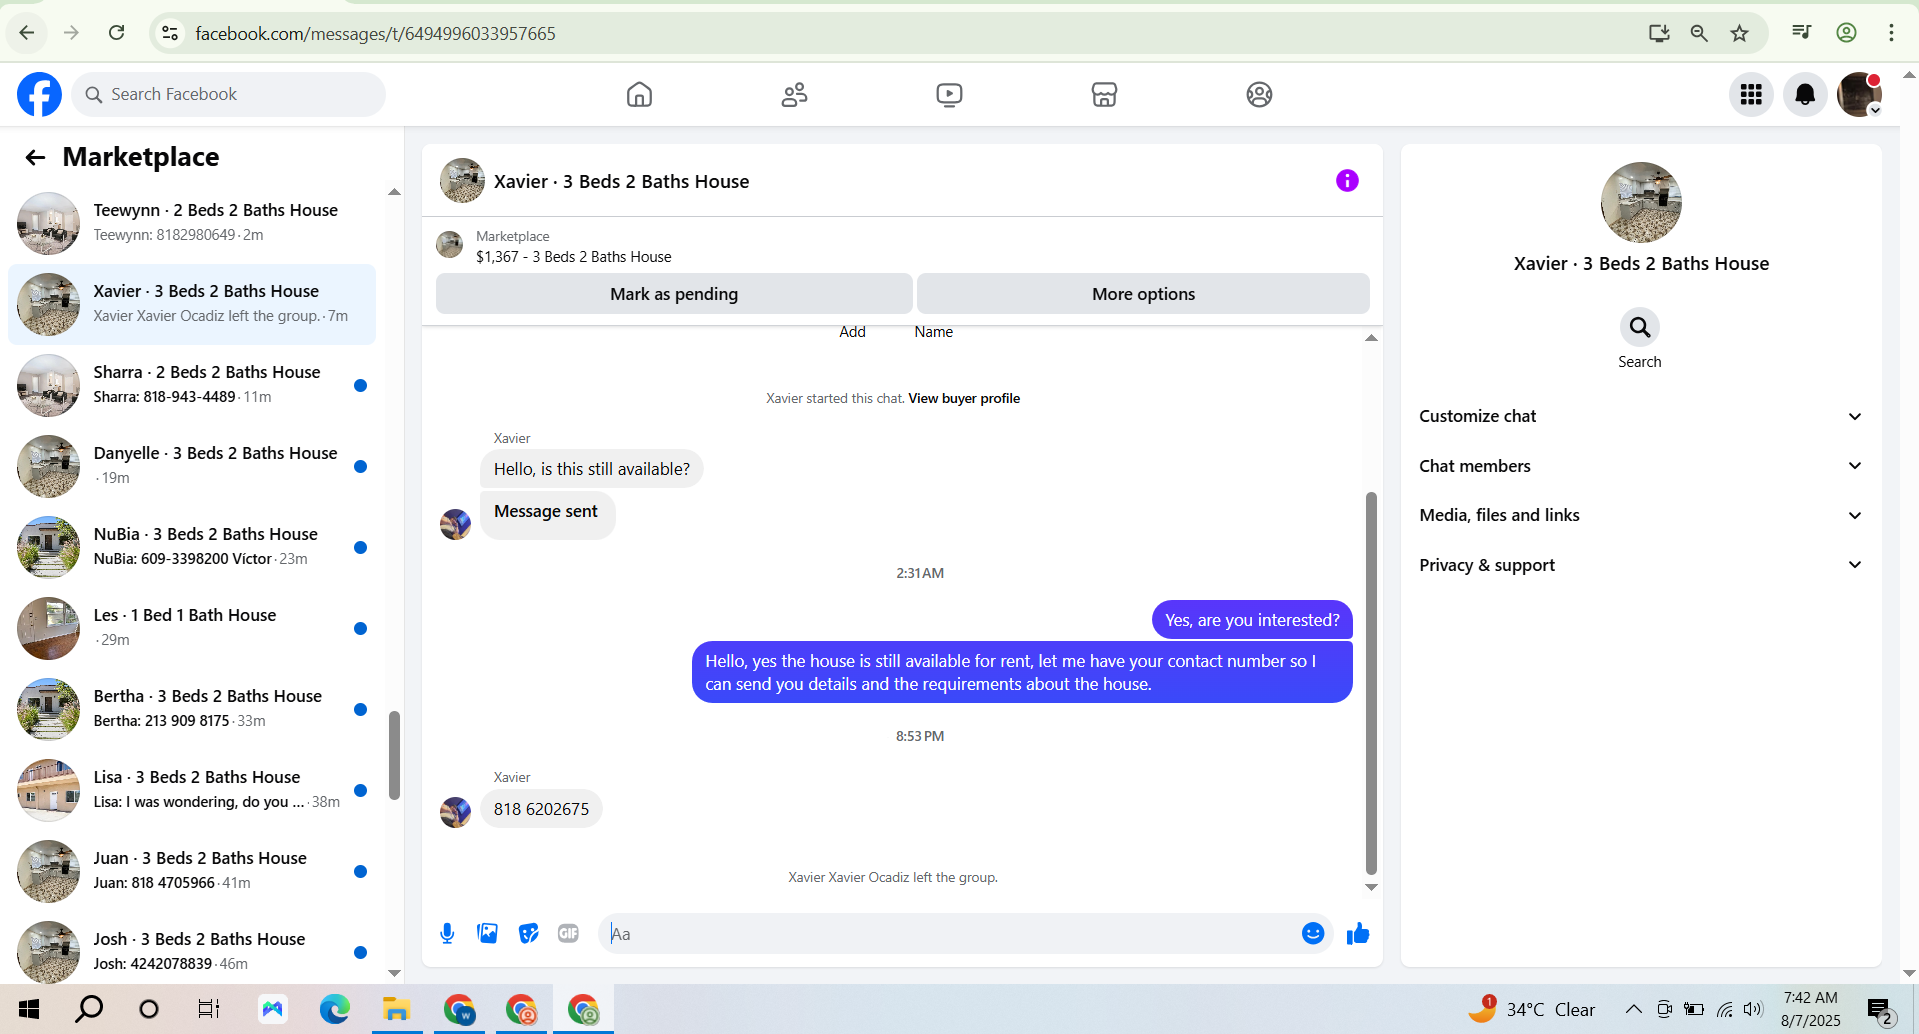Open Teewynn 2 Beds 2 Baths chat
This screenshot has width=1919, height=1034.
192,223
